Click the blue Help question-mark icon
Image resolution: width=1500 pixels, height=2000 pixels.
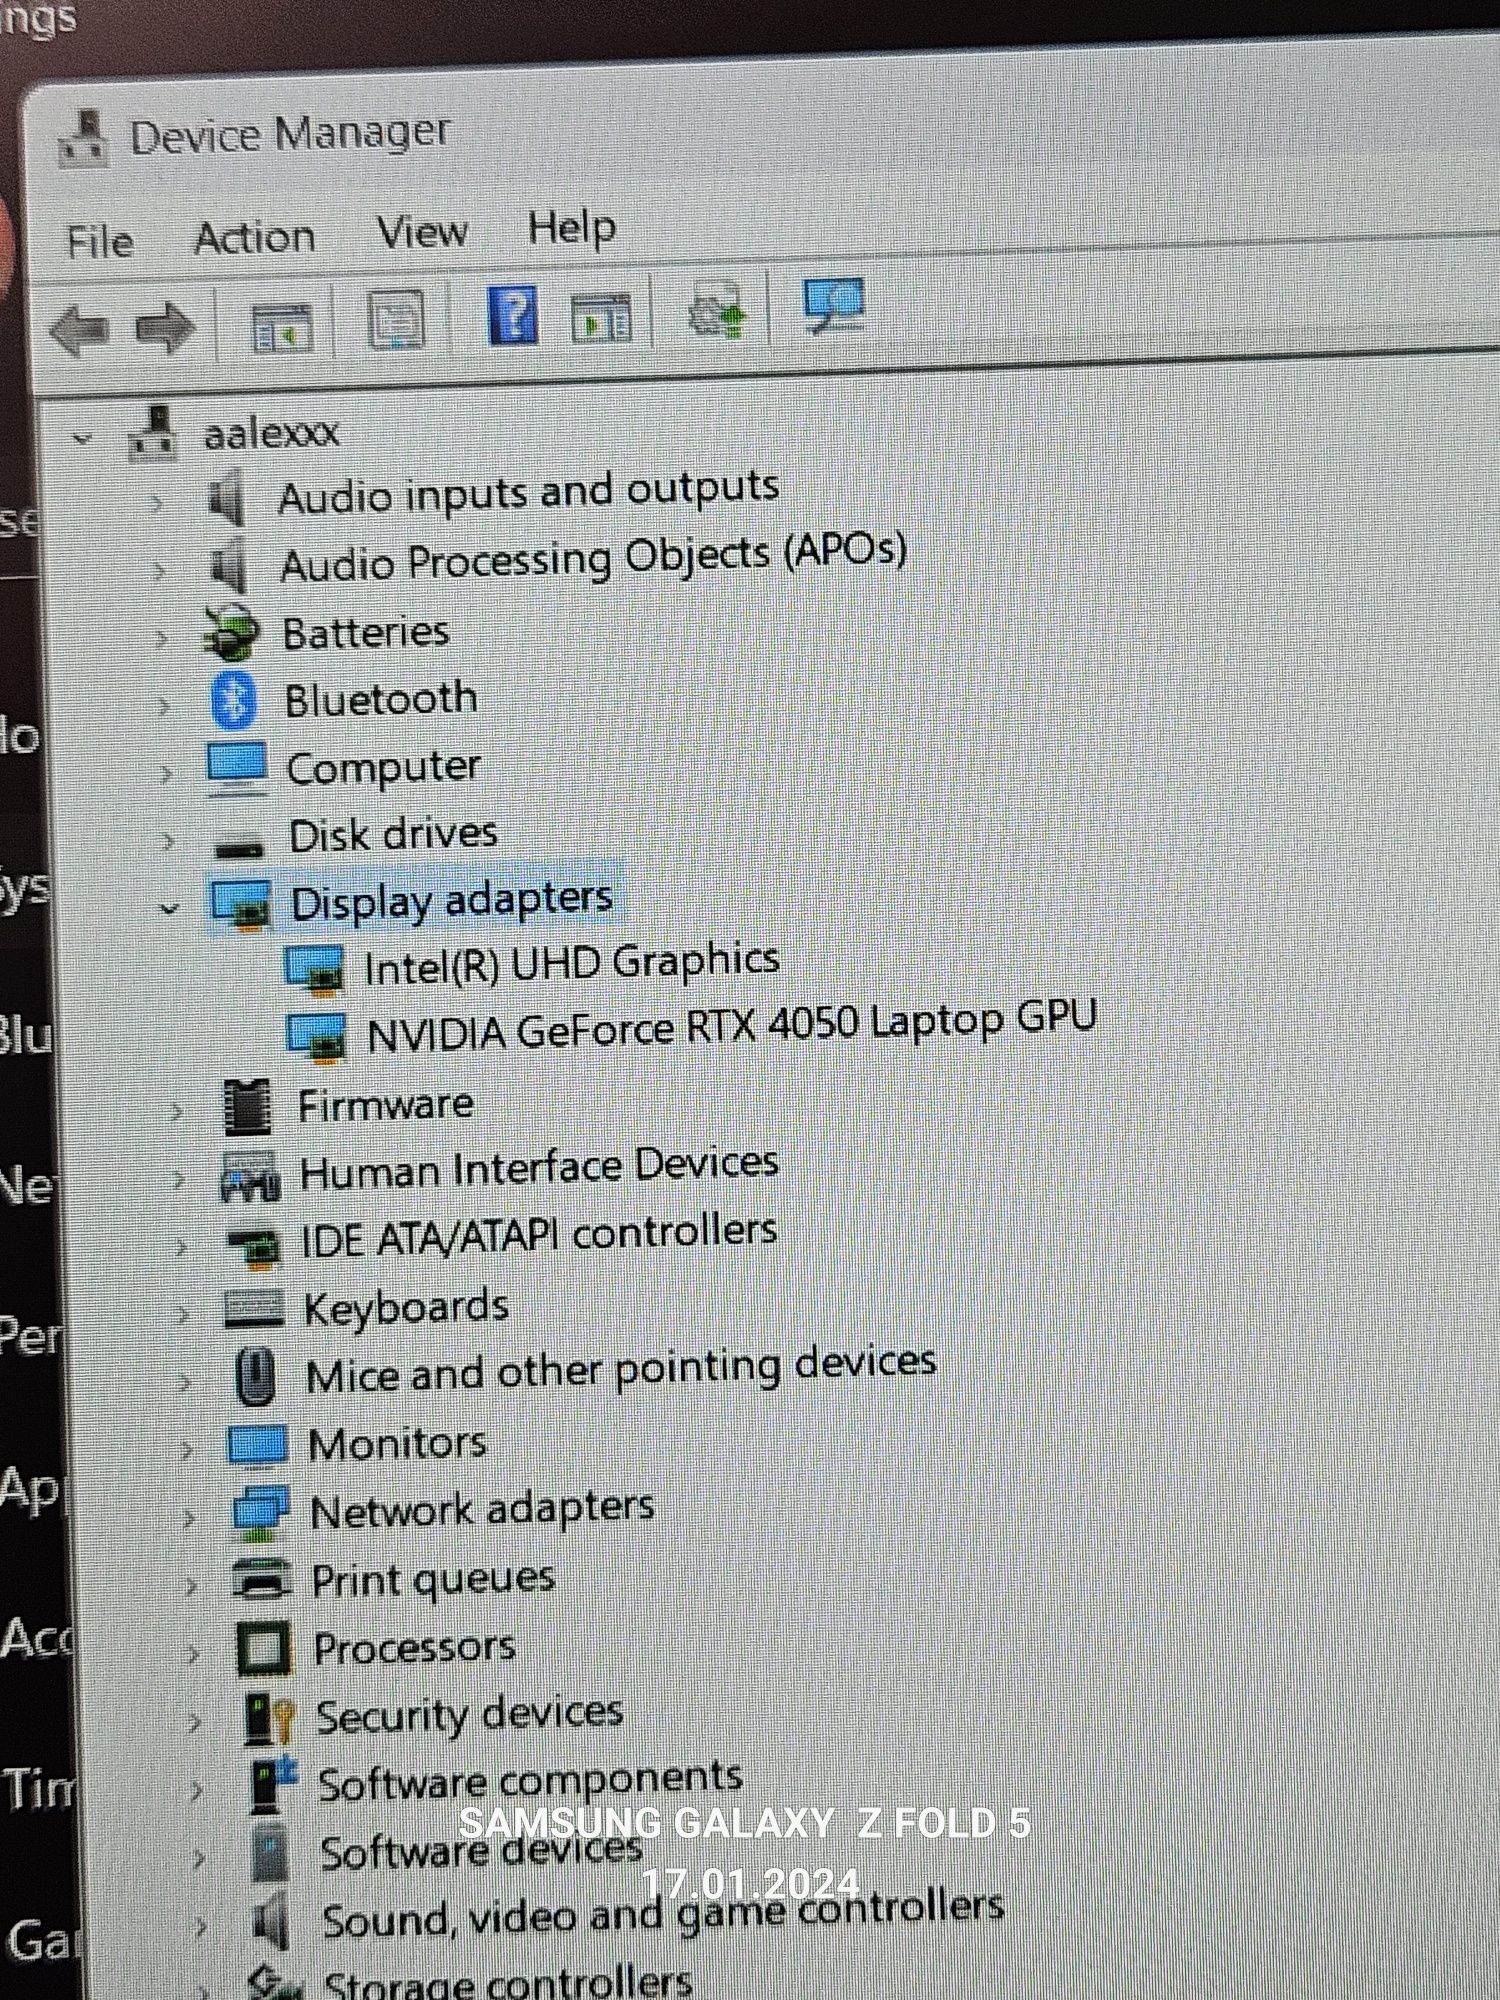click(512, 315)
